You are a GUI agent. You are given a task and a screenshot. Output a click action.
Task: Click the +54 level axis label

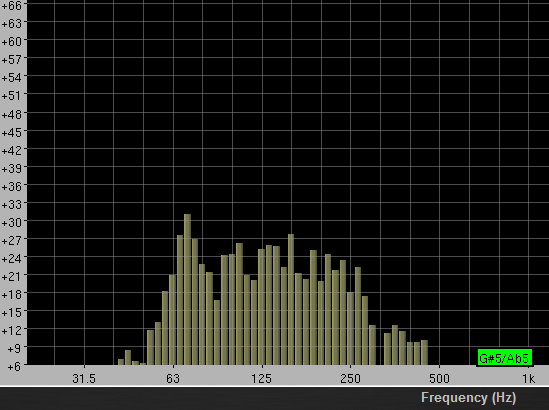[12, 78]
